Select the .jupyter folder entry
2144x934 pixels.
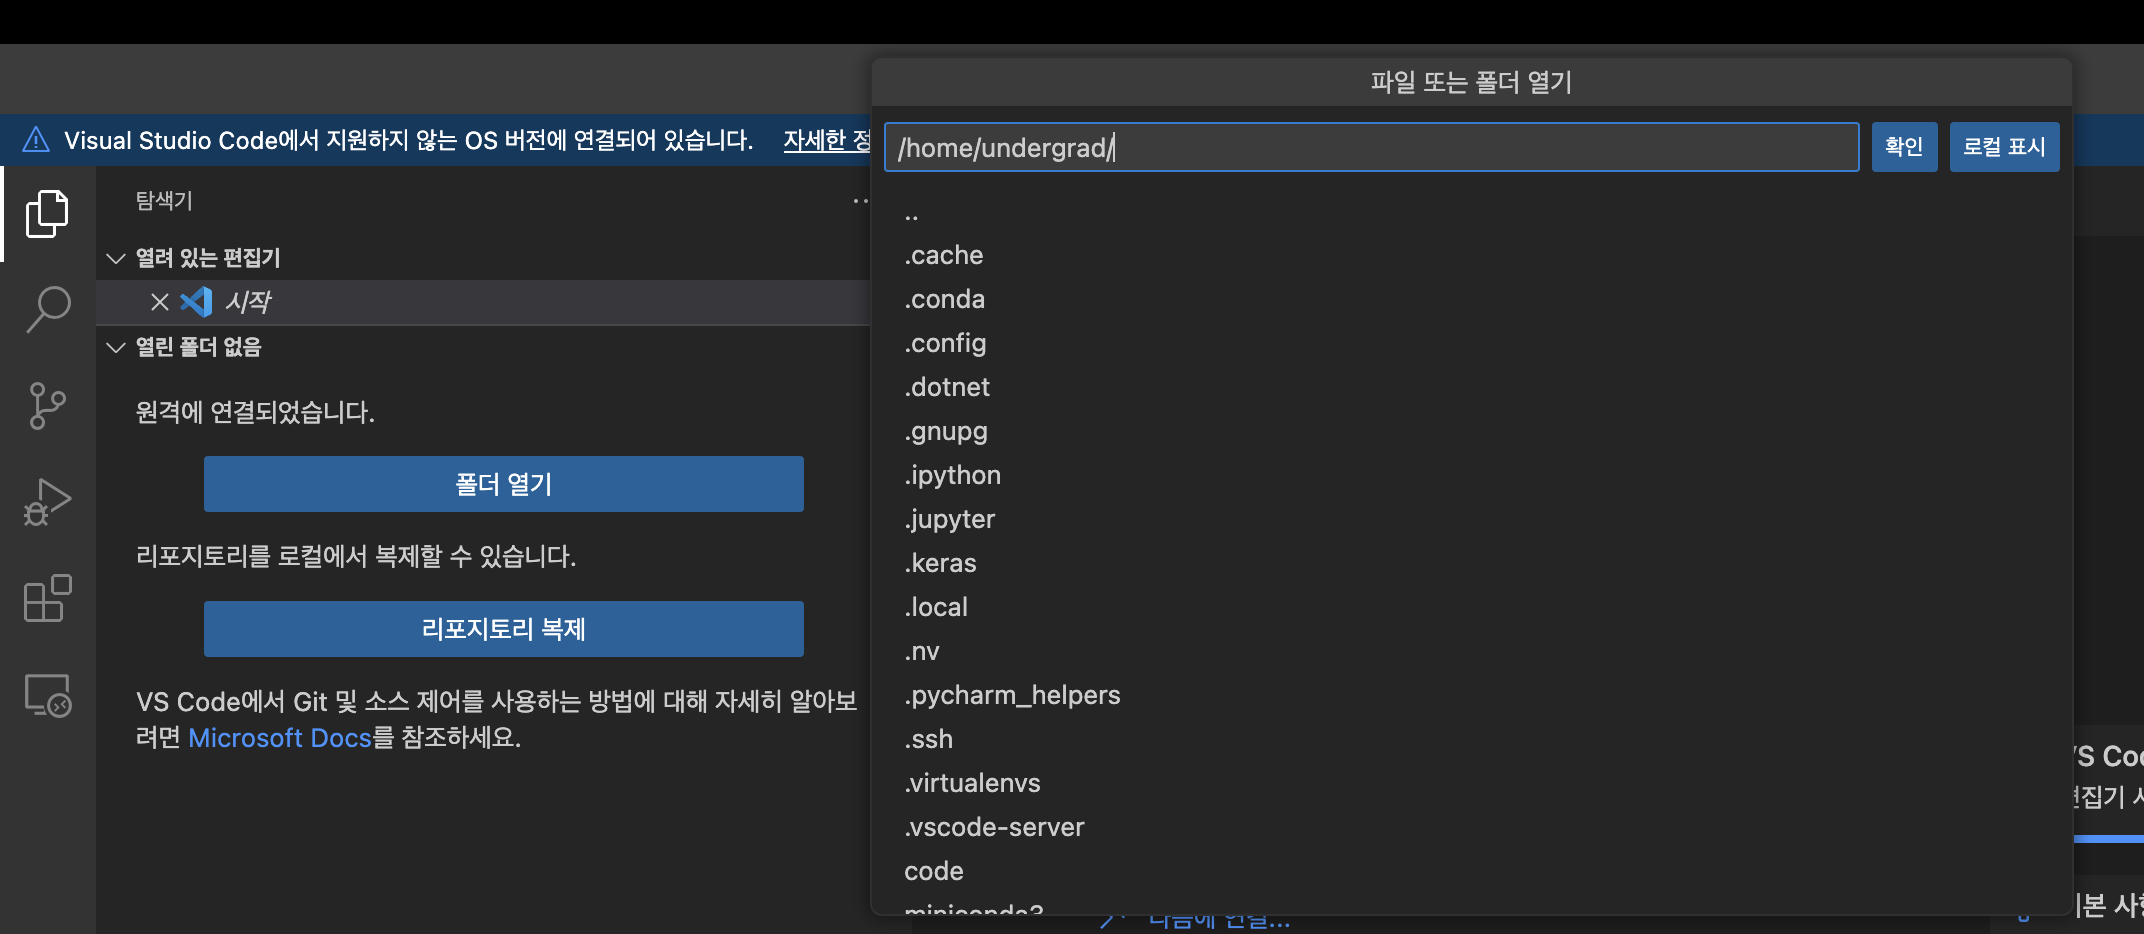tap(1471, 520)
